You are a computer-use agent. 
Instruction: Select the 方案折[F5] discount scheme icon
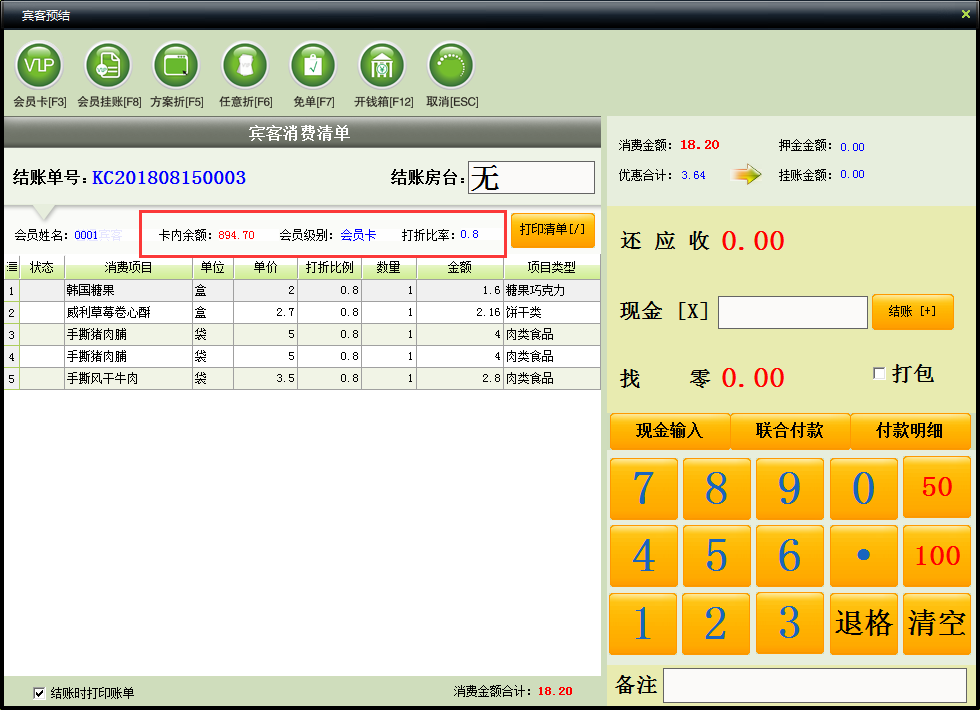click(x=176, y=67)
